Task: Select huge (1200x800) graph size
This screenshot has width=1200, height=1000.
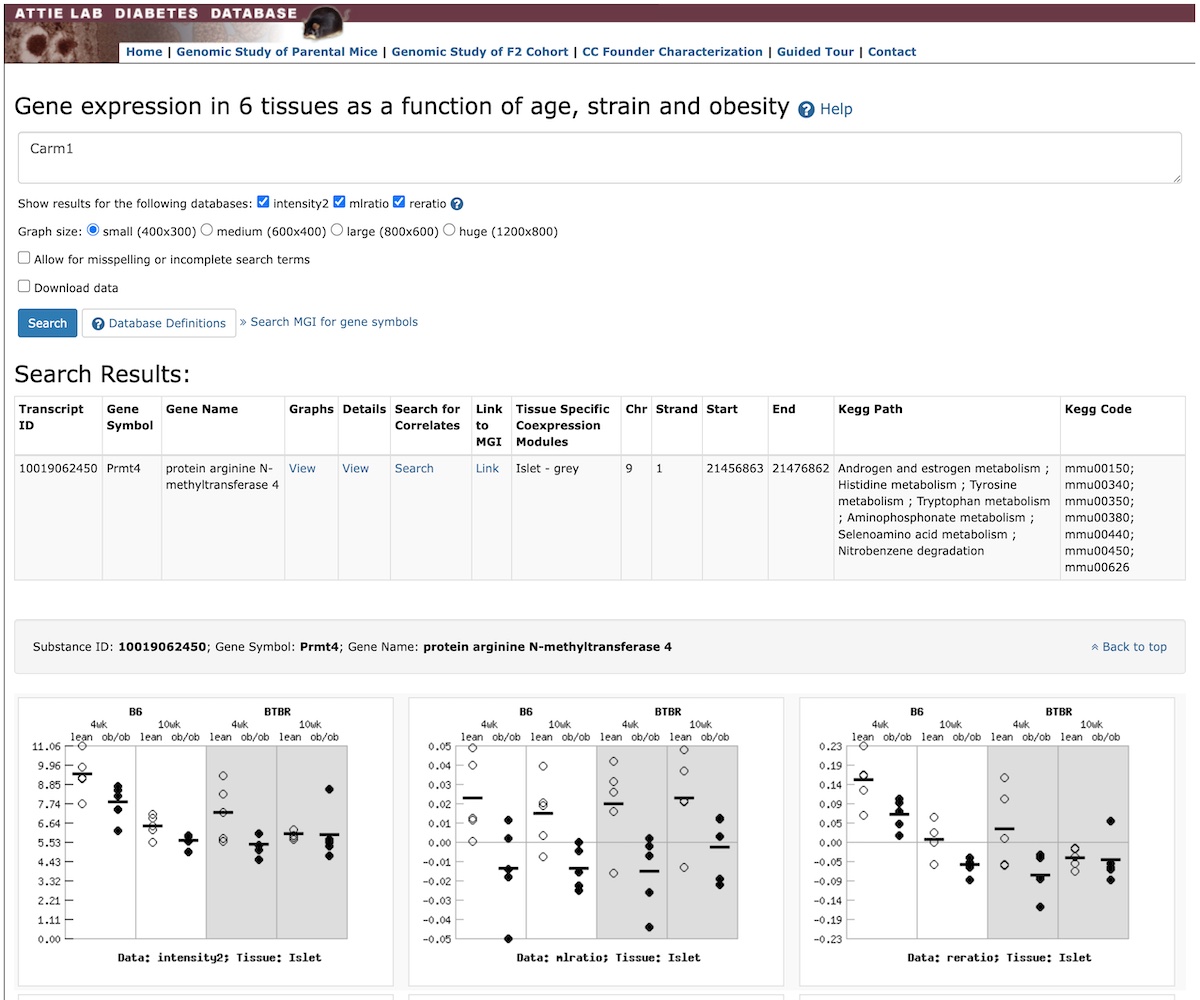Action: coord(449,230)
